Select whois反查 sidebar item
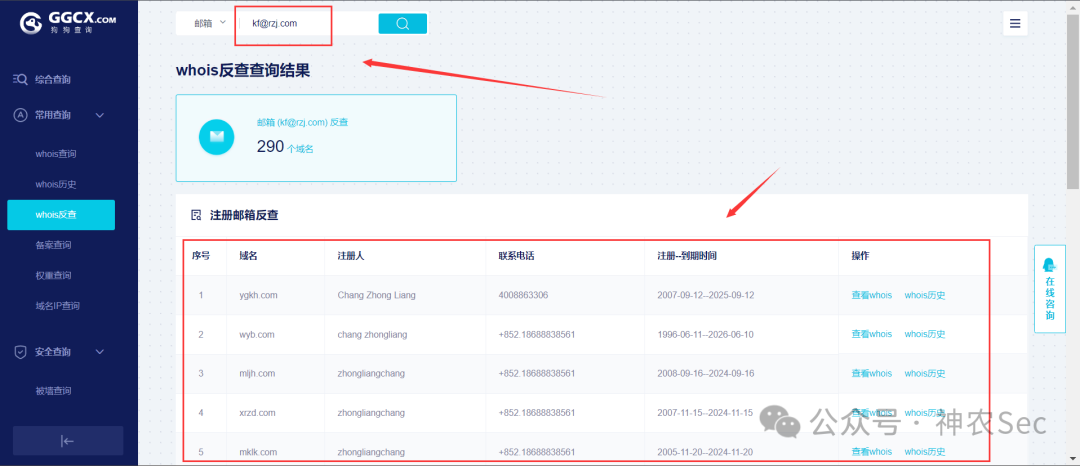 pyautogui.click(x=61, y=215)
